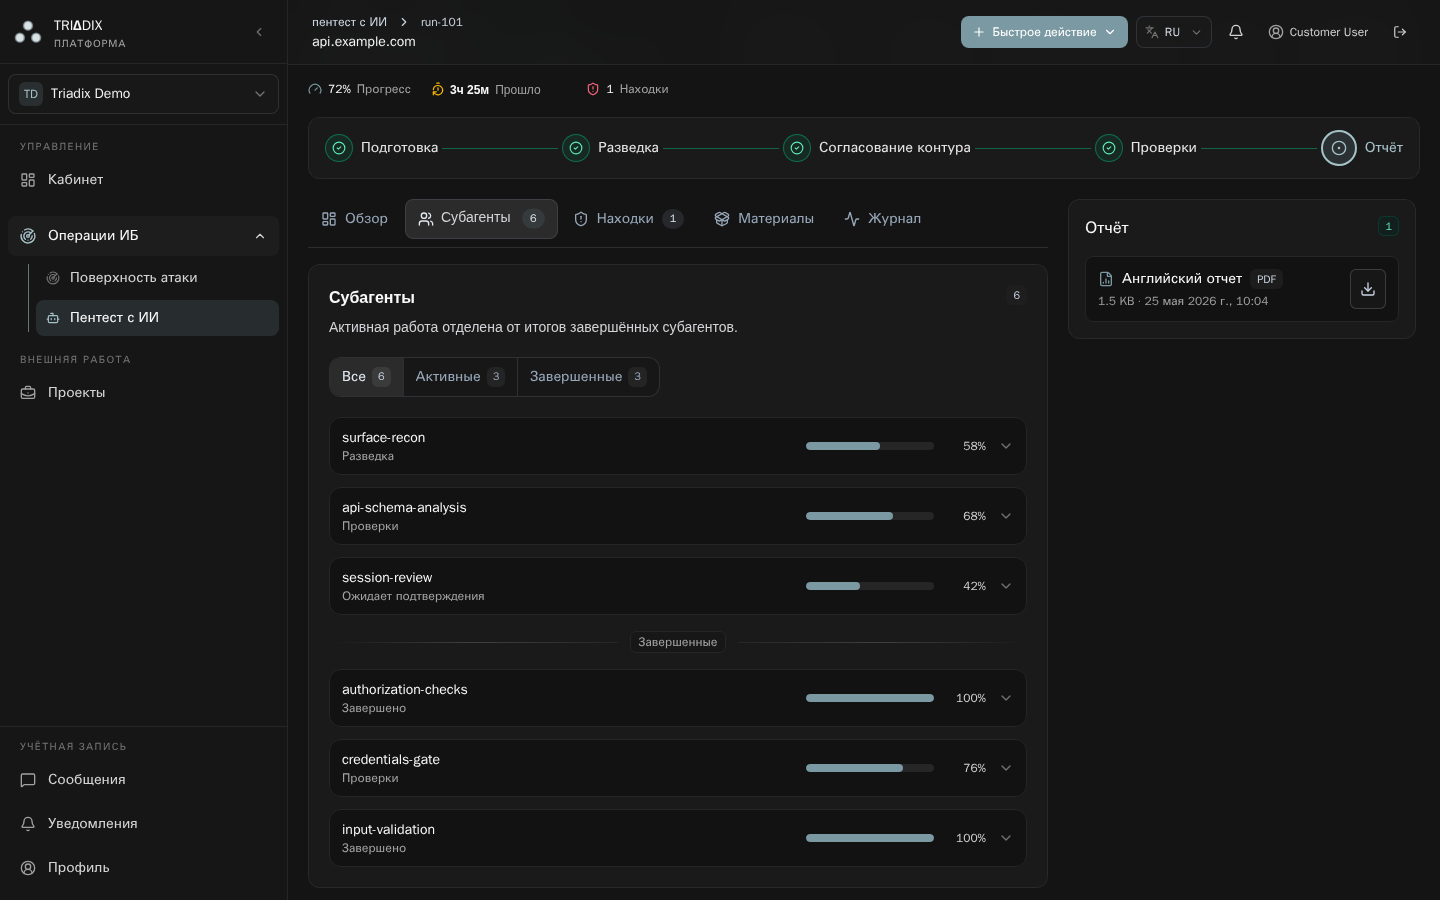
Task: Collapse the sidebar with the arrow icon
Action: coord(259,32)
